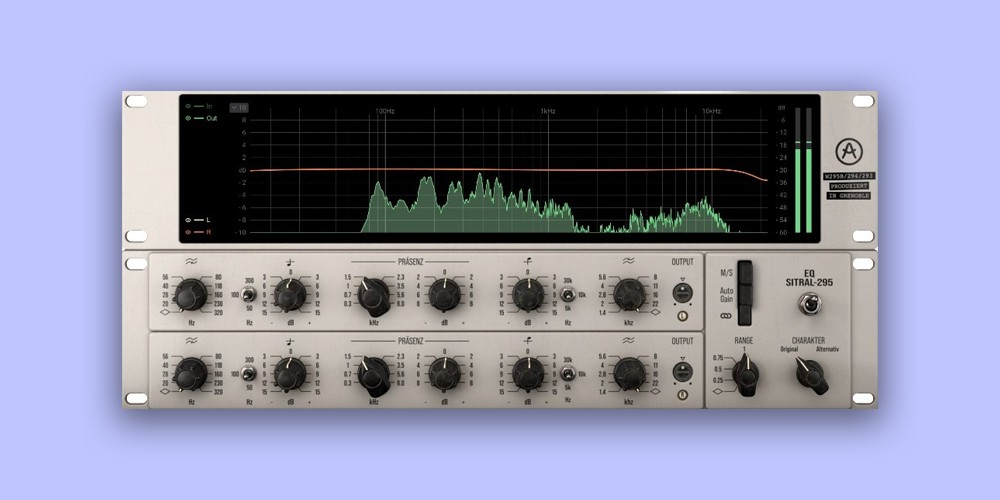Click the top channel Output knob
The width and height of the screenshot is (1000, 500).
pos(682,292)
